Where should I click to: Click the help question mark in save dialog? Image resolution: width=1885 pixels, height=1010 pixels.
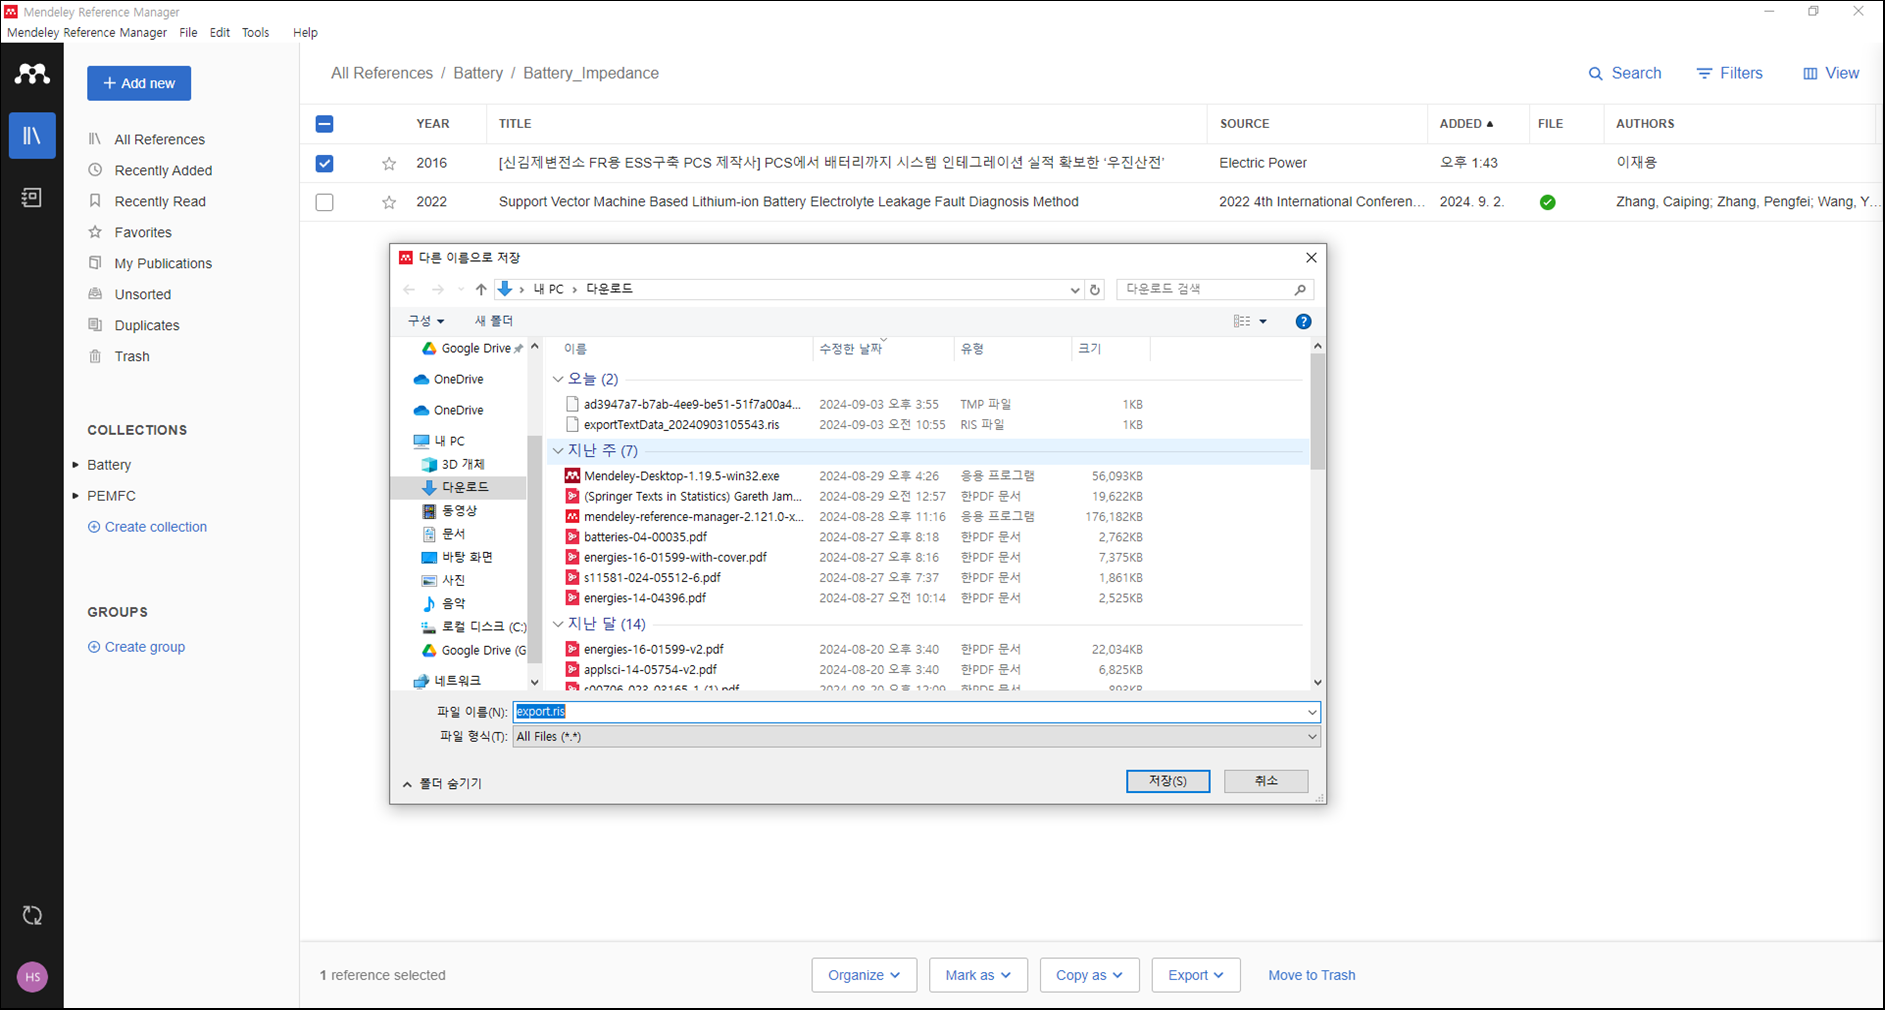coord(1303,321)
